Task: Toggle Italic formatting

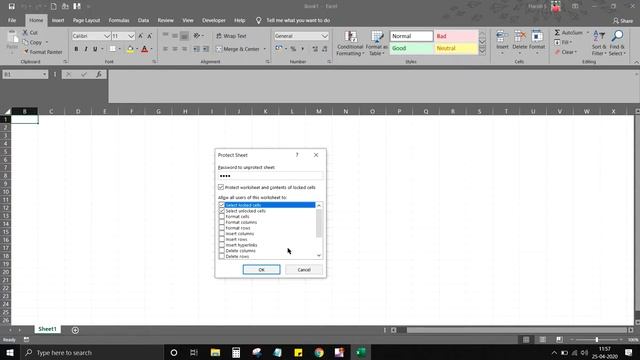Action: [x=86, y=49]
